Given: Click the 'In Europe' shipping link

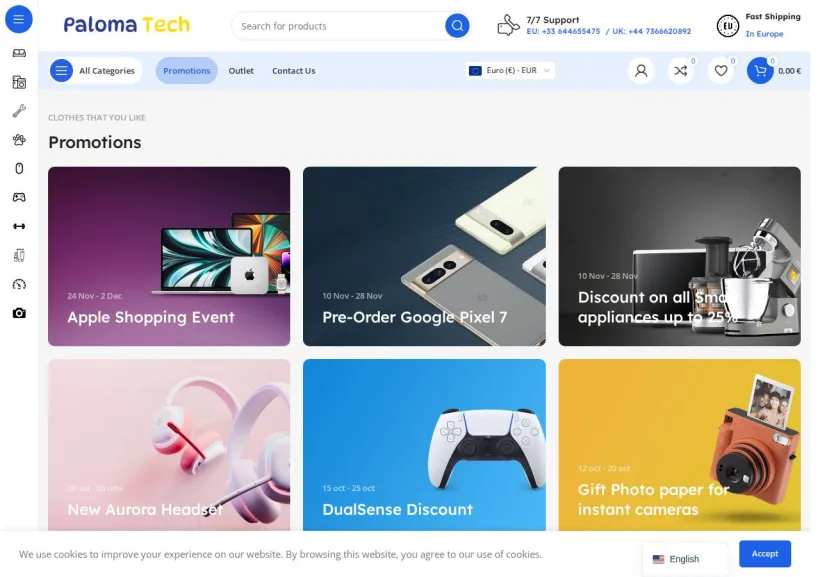Looking at the screenshot, I should coord(764,34).
